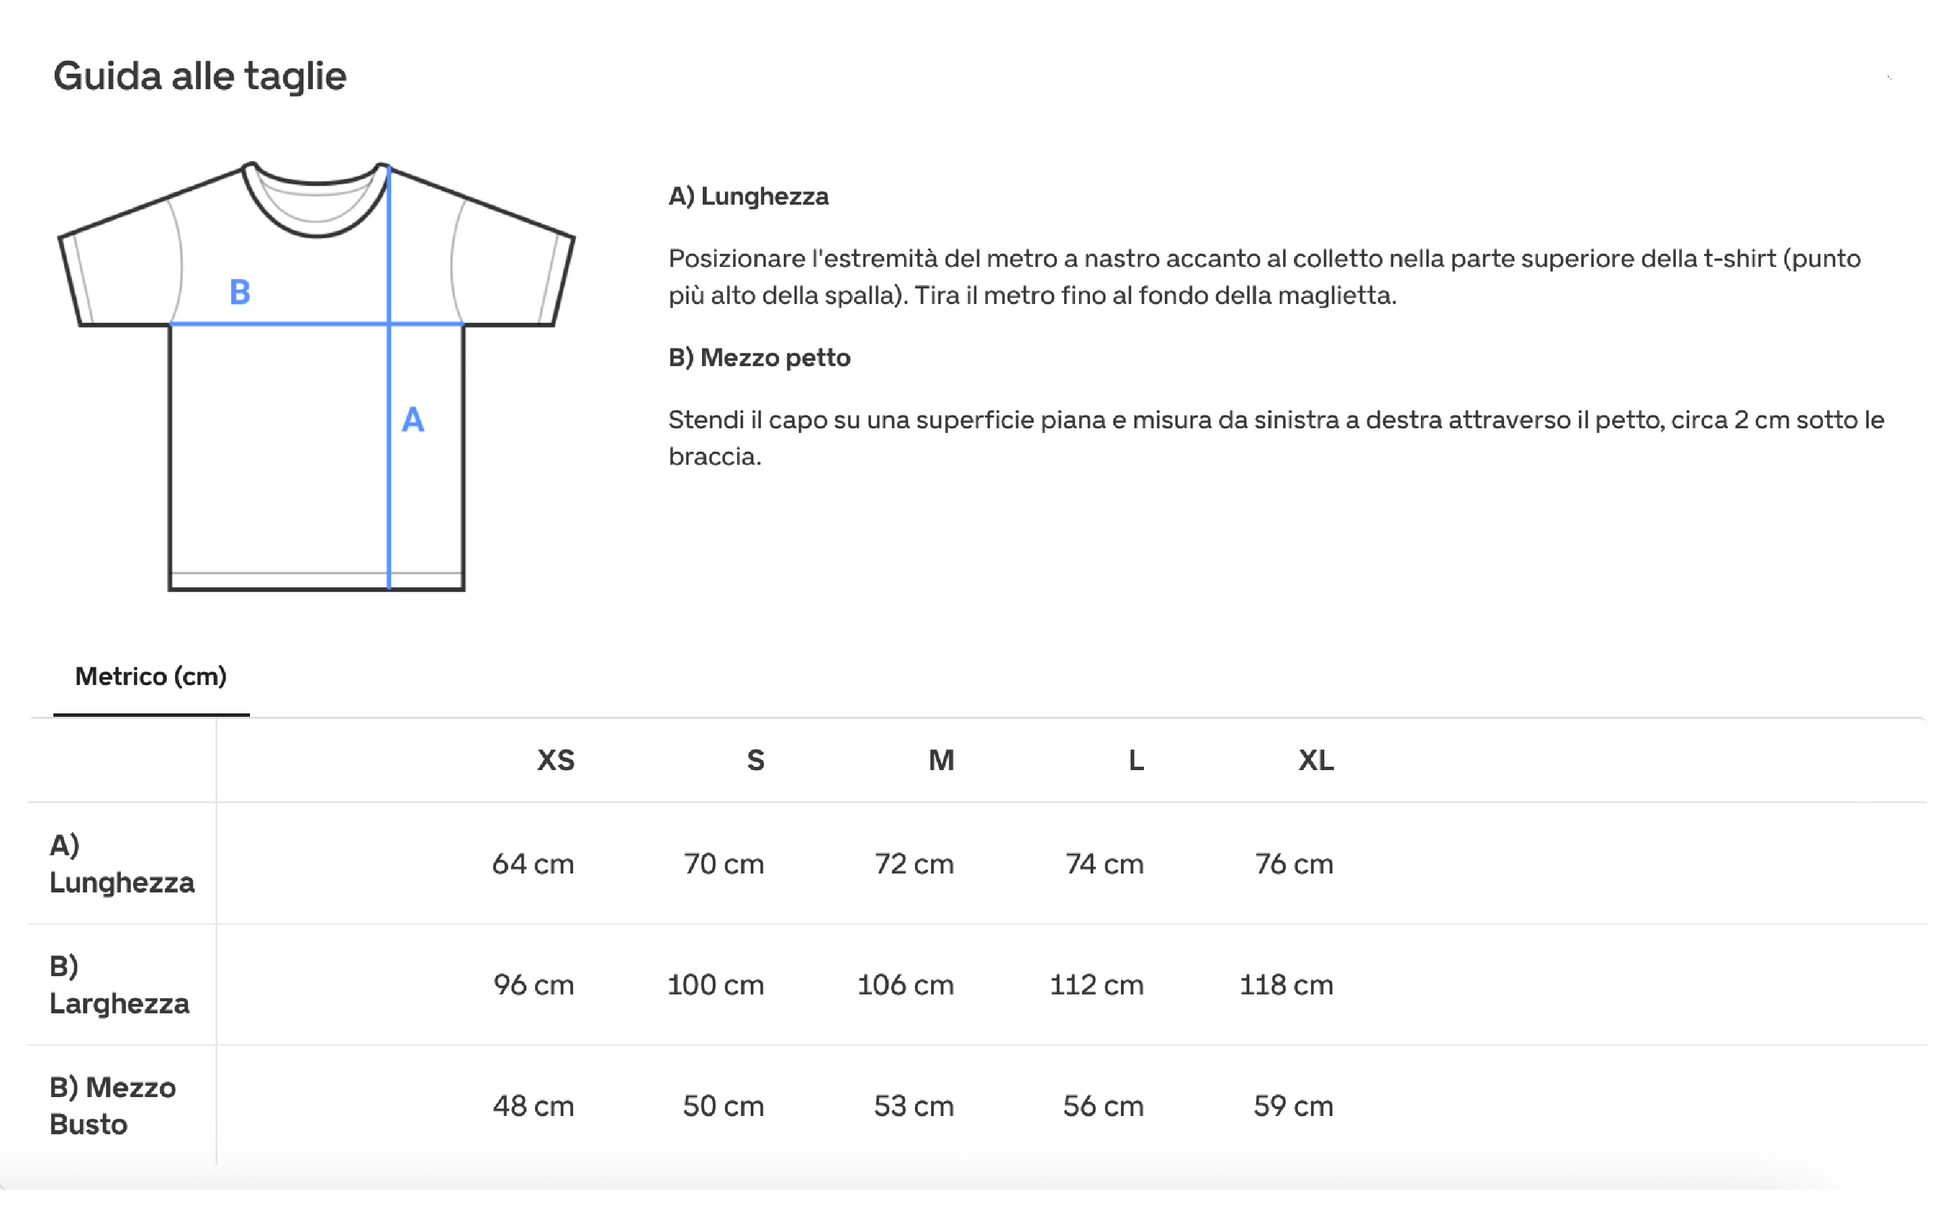Click the 64 cm length value for XS
The width and height of the screenshot is (1946, 1216).
(533, 864)
